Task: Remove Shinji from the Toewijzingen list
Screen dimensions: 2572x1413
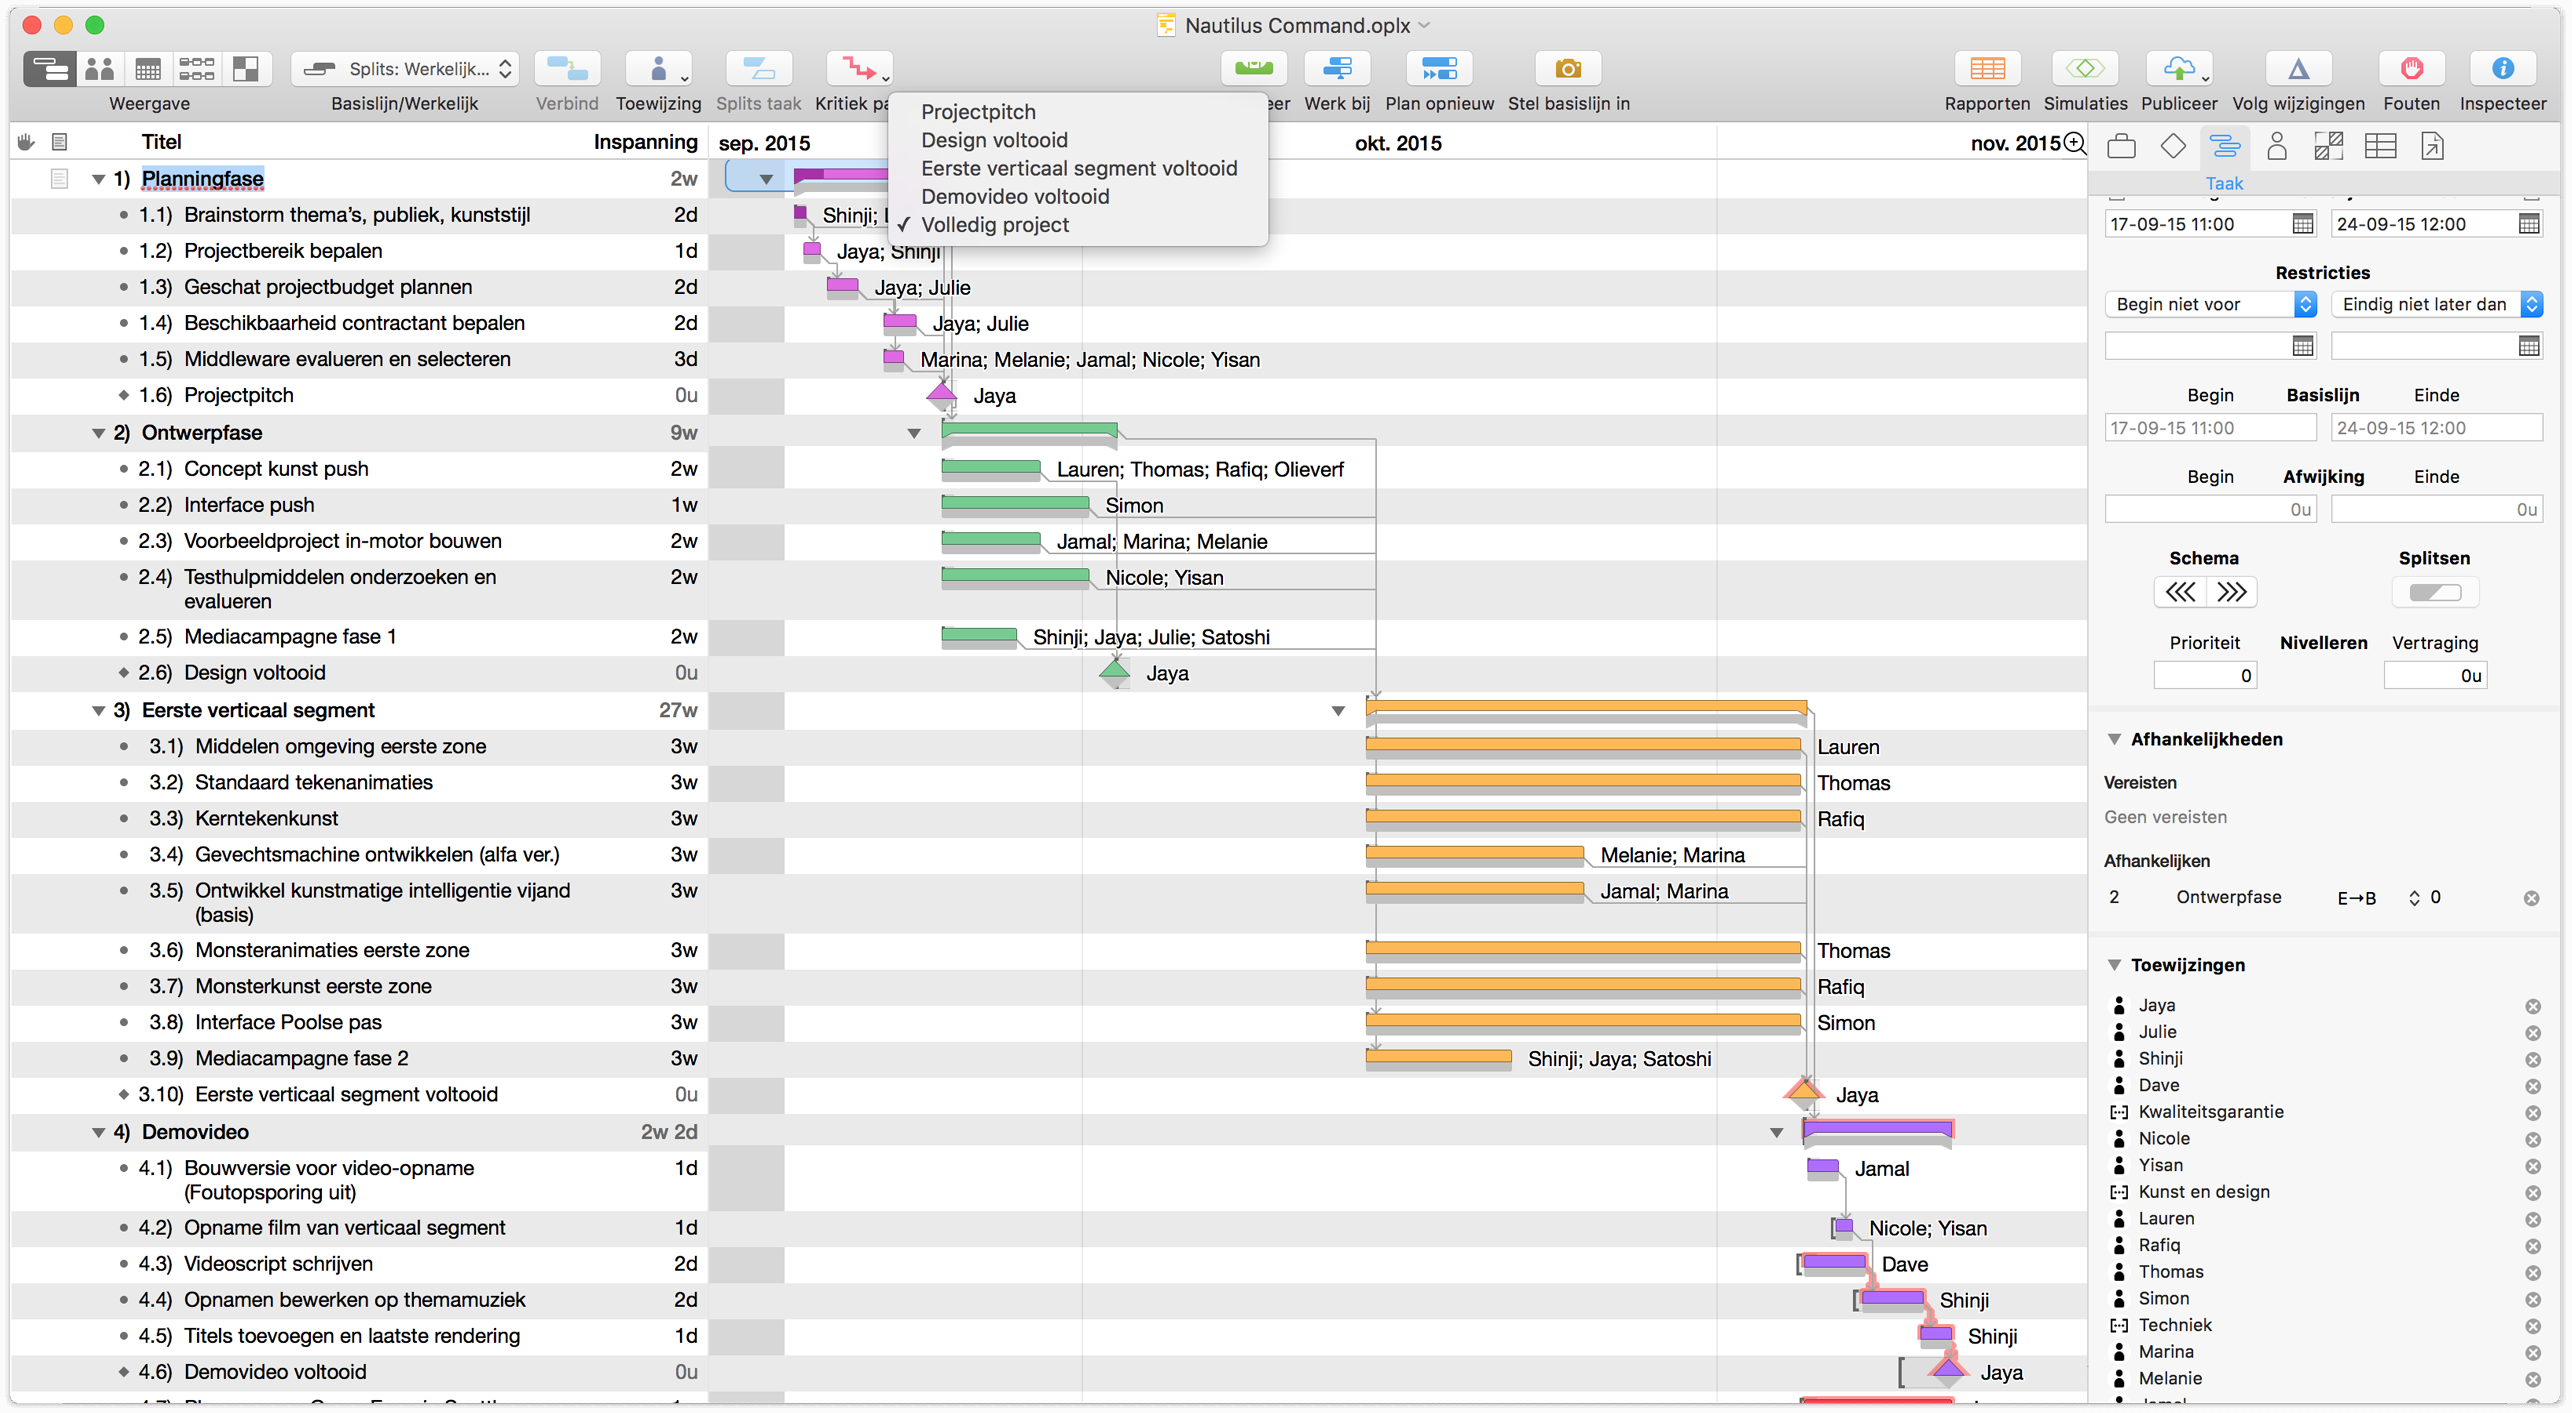Action: (2533, 1058)
